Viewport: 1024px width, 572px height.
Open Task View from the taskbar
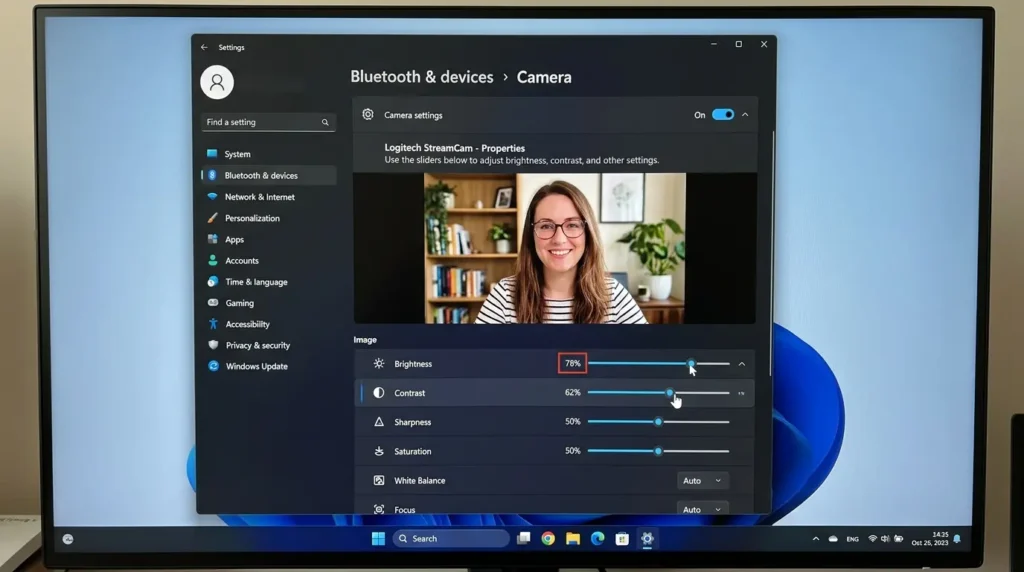click(524, 538)
